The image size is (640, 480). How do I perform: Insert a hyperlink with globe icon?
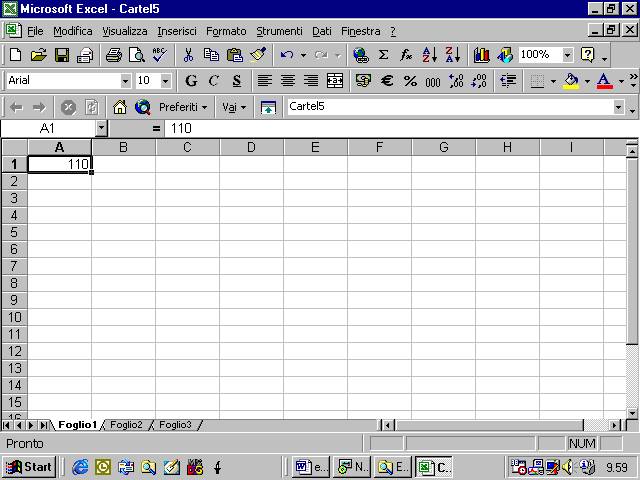(361, 55)
